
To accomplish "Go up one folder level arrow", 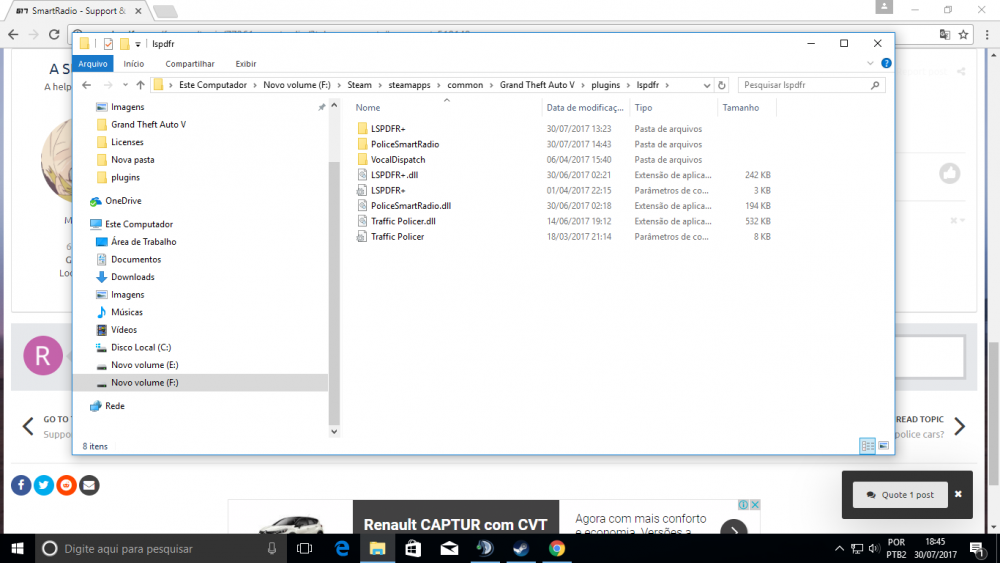I will point(140,85).
